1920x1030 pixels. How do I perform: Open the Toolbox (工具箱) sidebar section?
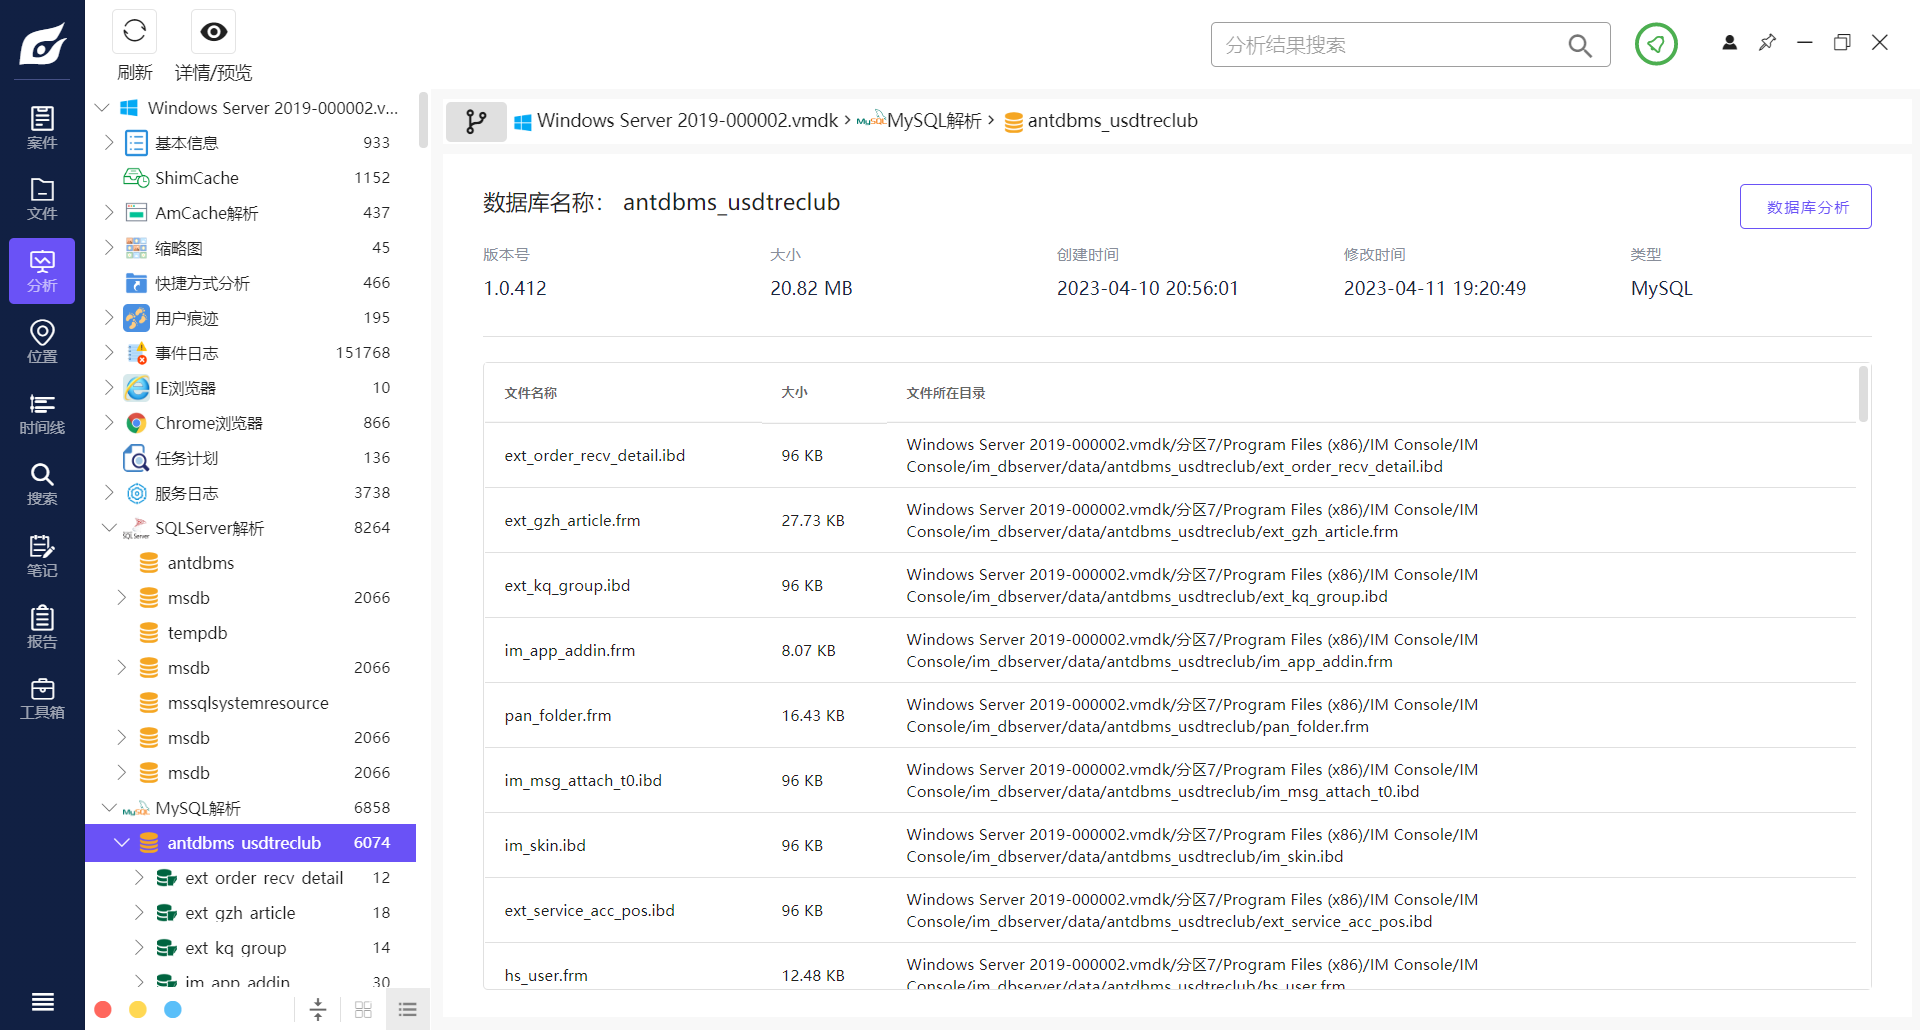42,698
